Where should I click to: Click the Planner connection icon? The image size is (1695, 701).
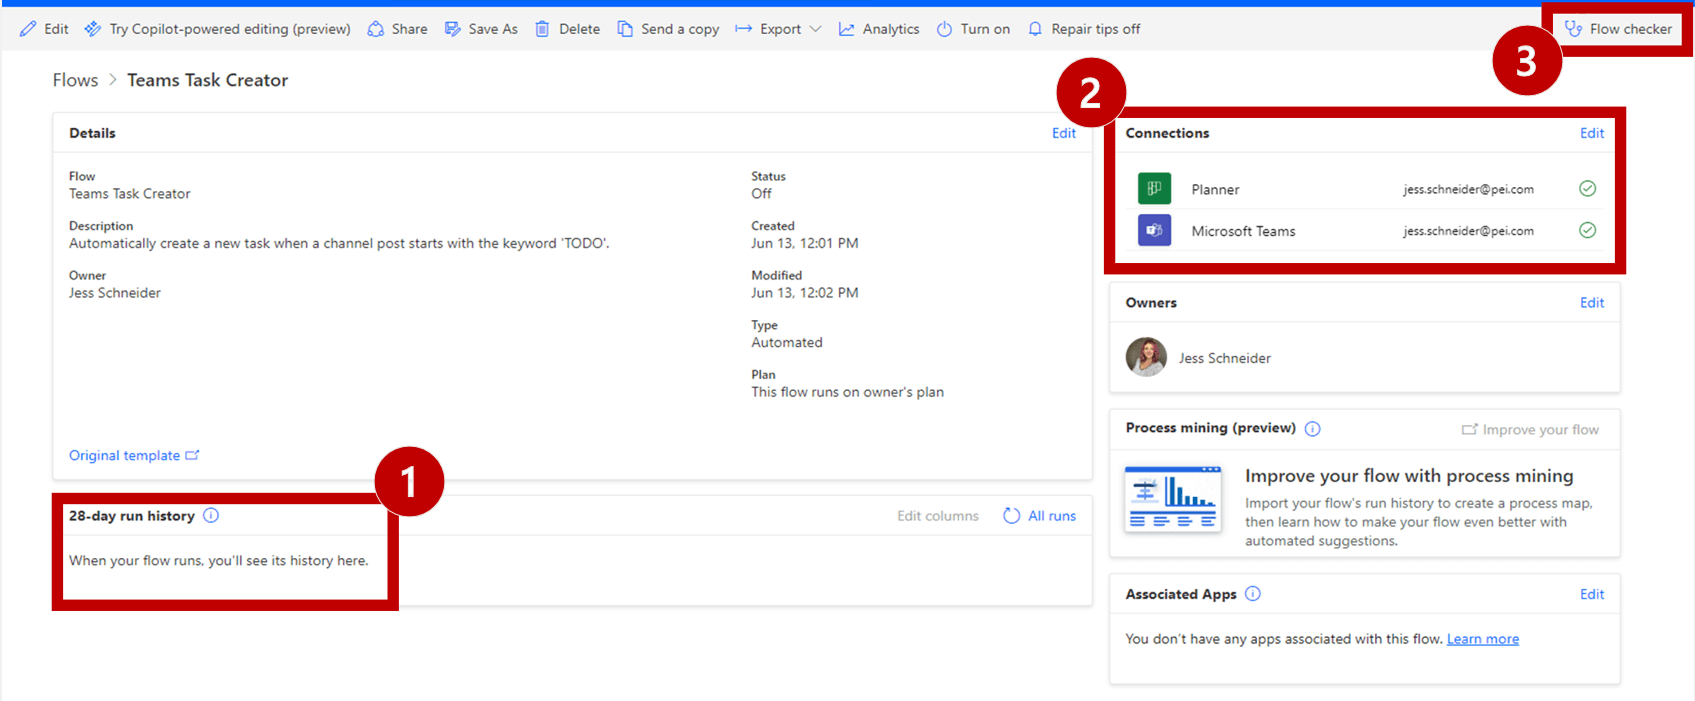pyautogui.click(x=1154, y=188)
